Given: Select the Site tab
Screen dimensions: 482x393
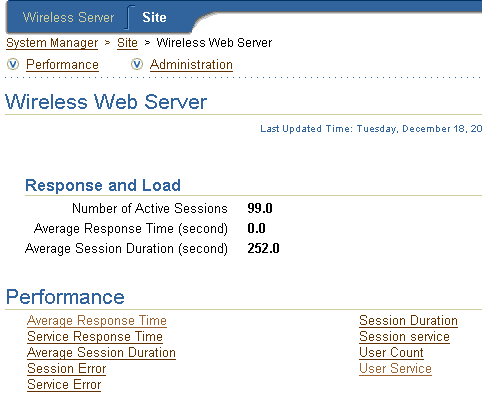Looking at the screenshot, I should [x=154, y=17].
